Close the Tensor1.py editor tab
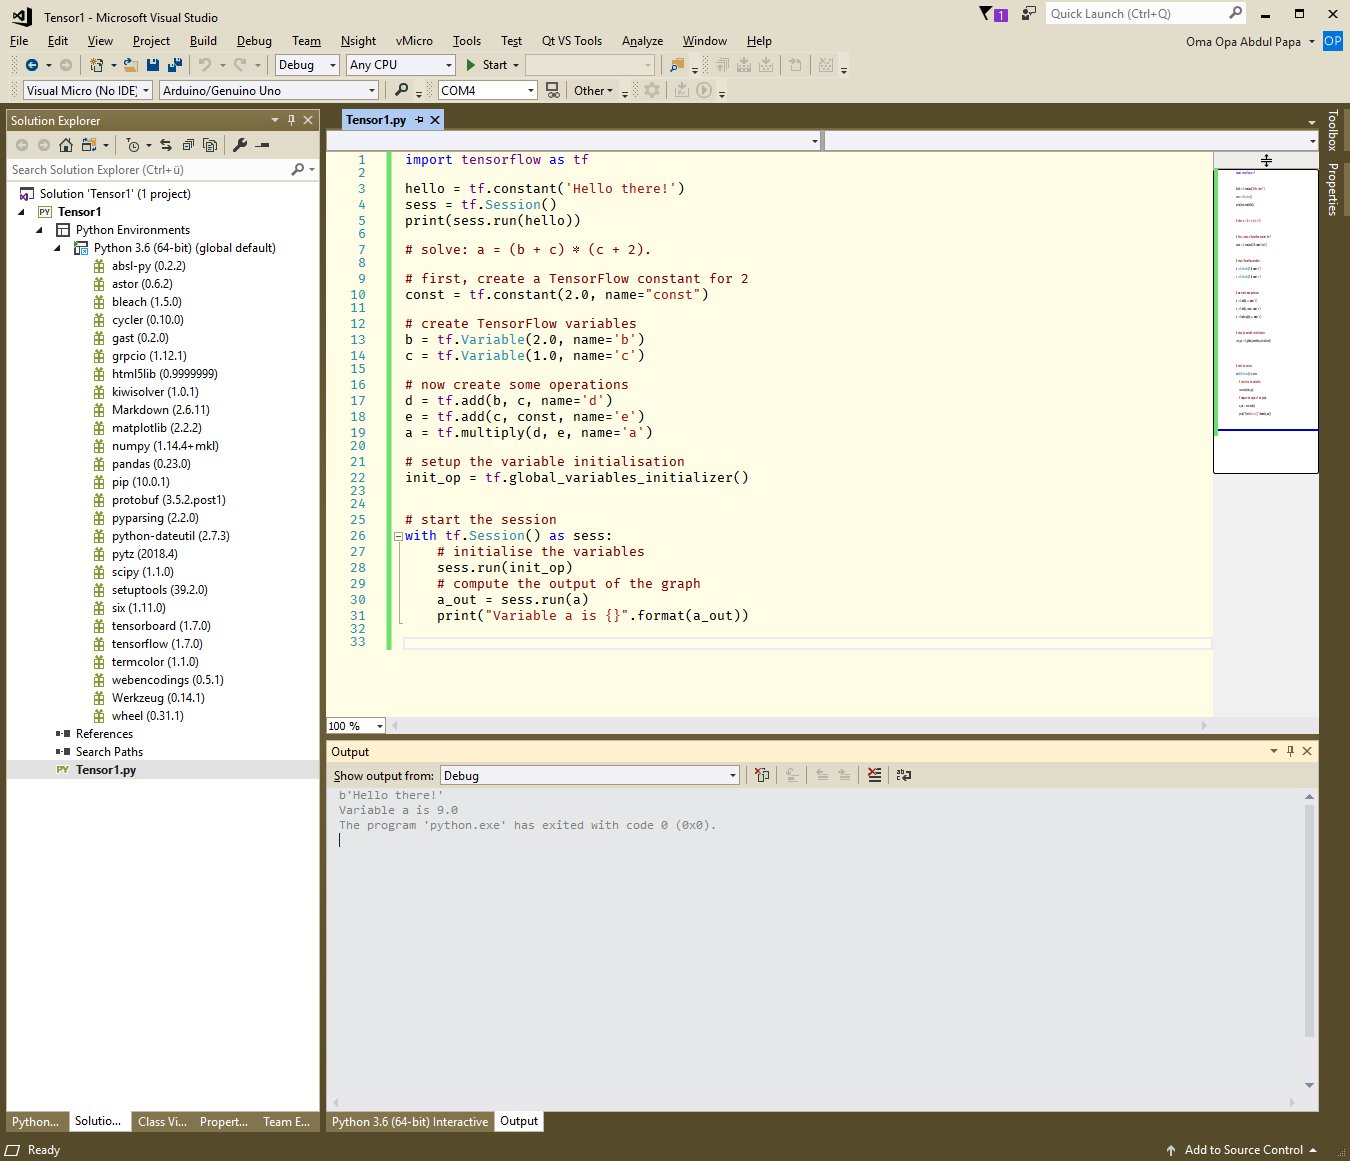Viewport: 1350px width, 1161px height. point(435,120)
